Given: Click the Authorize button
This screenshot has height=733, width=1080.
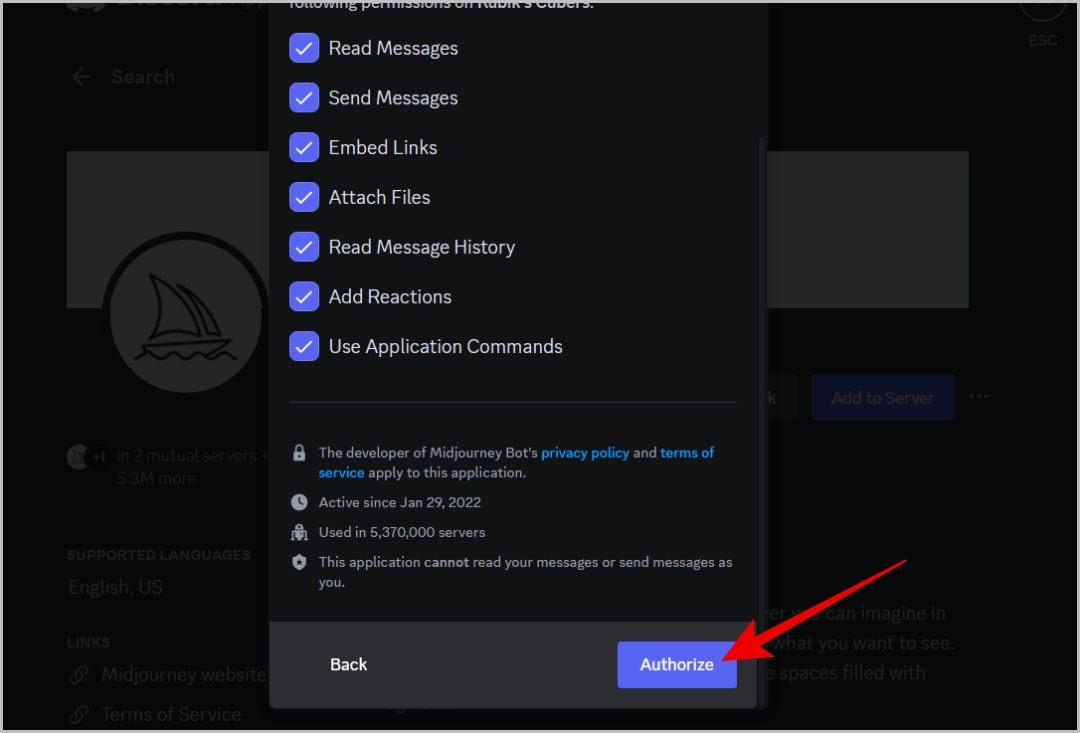Looking at the screenshot, I should click(676, 665).
